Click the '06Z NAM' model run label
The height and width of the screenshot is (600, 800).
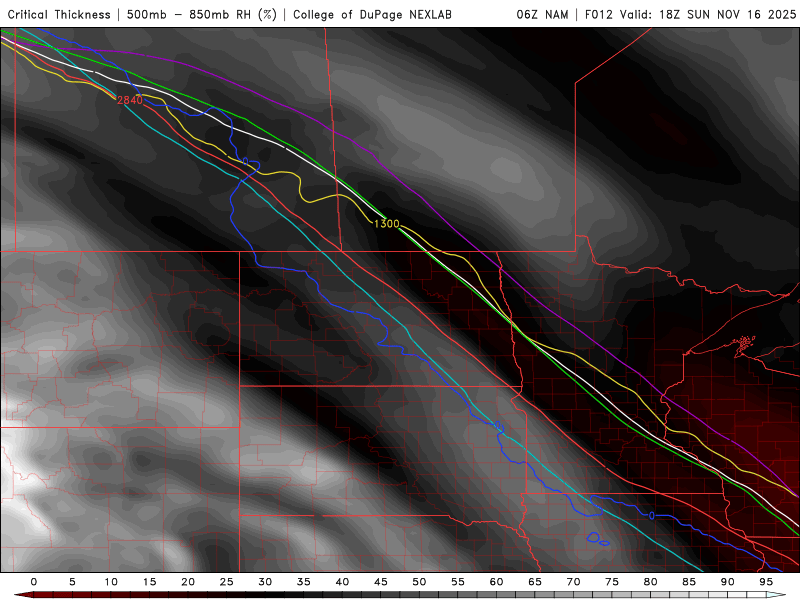coord(542,14)
